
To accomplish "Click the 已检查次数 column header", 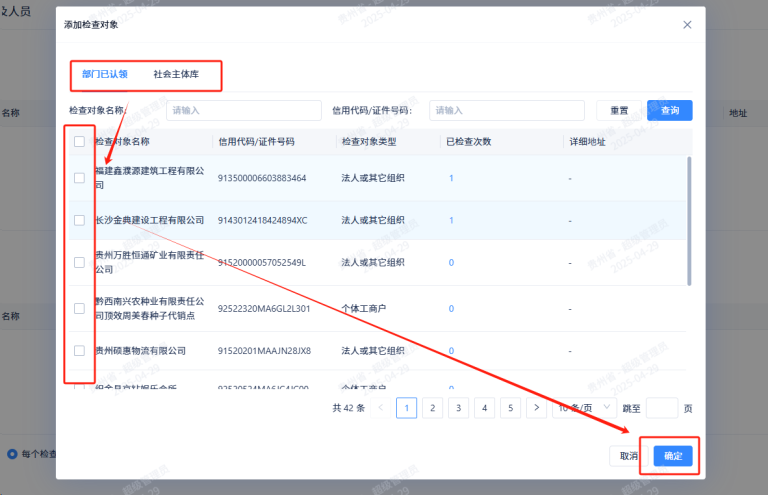I will point(469,141).
